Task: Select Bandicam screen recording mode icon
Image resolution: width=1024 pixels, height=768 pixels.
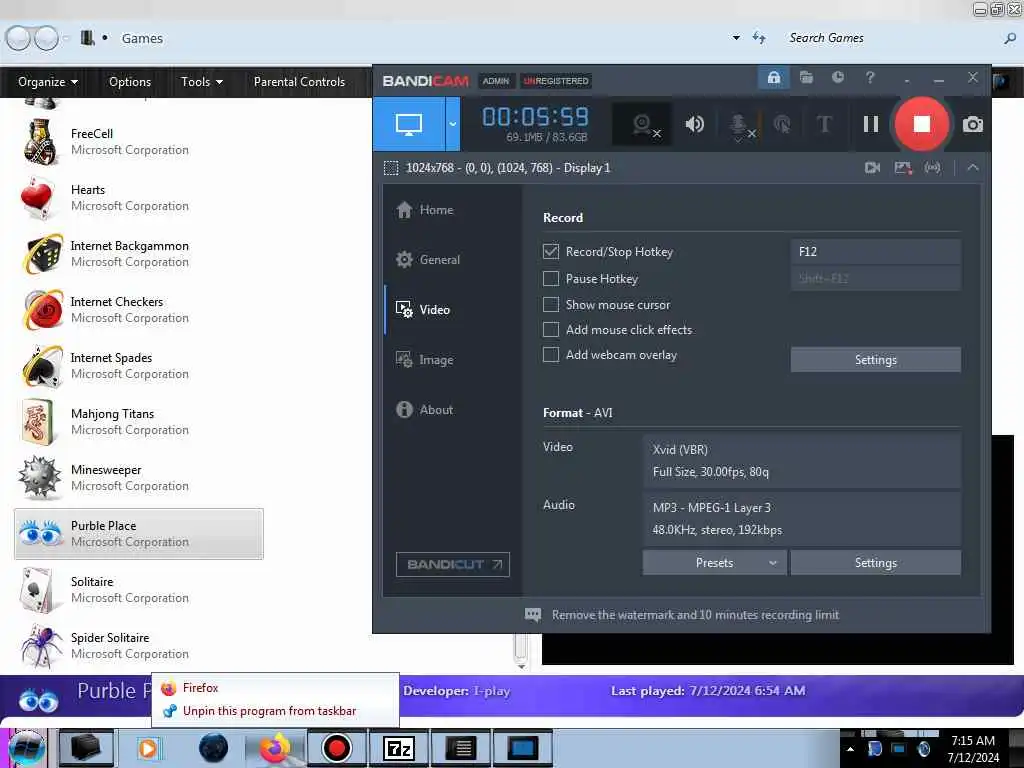Action: pyautogui.click(x=409, y=124)
